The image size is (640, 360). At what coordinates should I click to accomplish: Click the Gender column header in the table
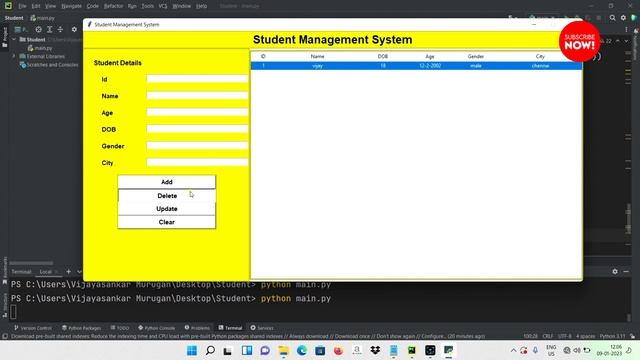476,56
